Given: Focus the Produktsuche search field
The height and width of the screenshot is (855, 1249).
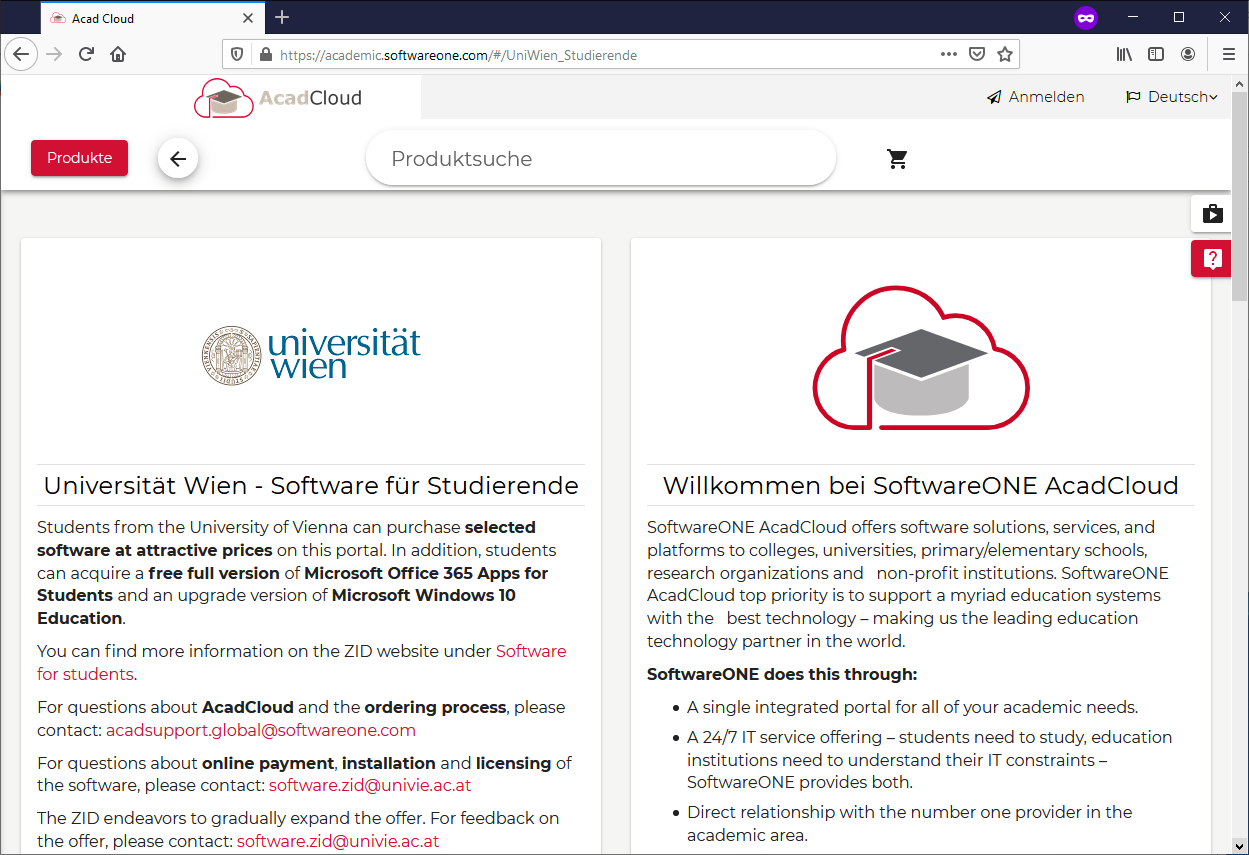Looking at the screenshot, I should pyautogui.click(x=600, y=159).
